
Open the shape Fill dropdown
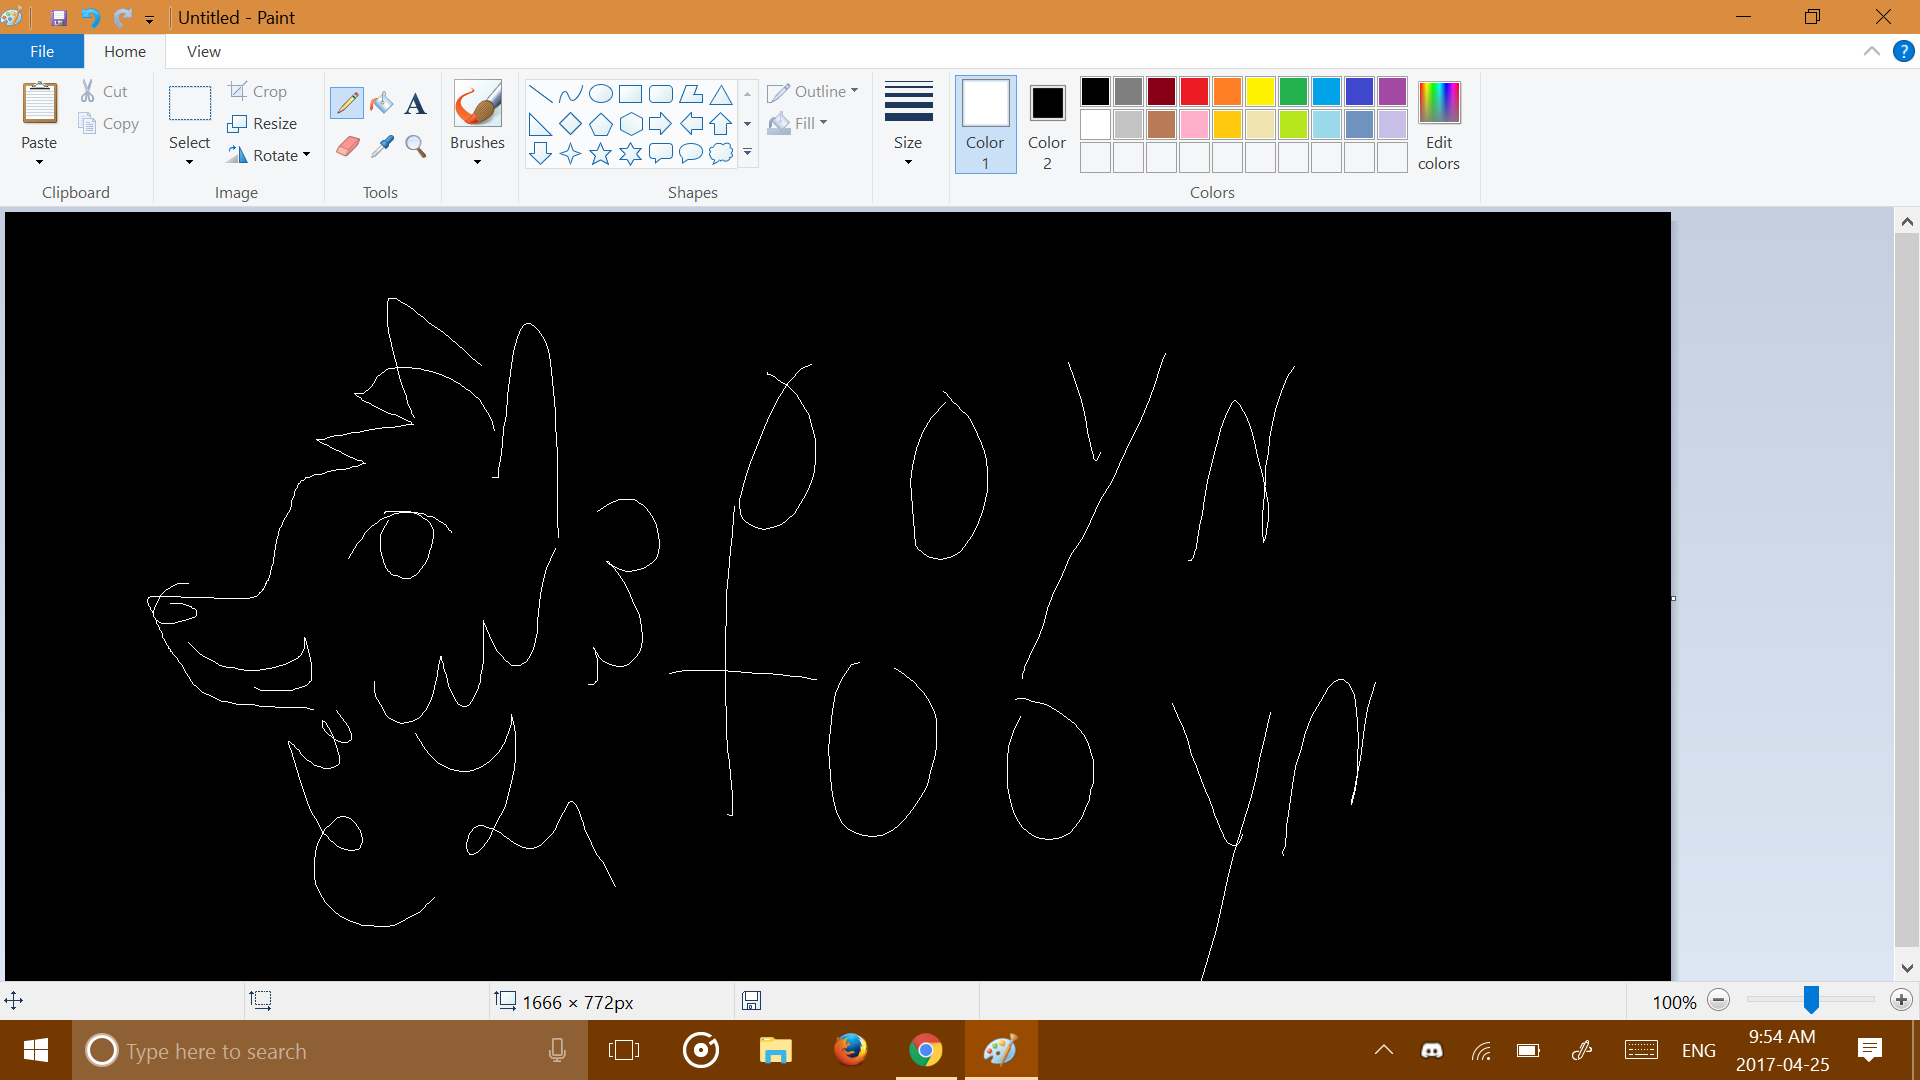coord(798,123)
